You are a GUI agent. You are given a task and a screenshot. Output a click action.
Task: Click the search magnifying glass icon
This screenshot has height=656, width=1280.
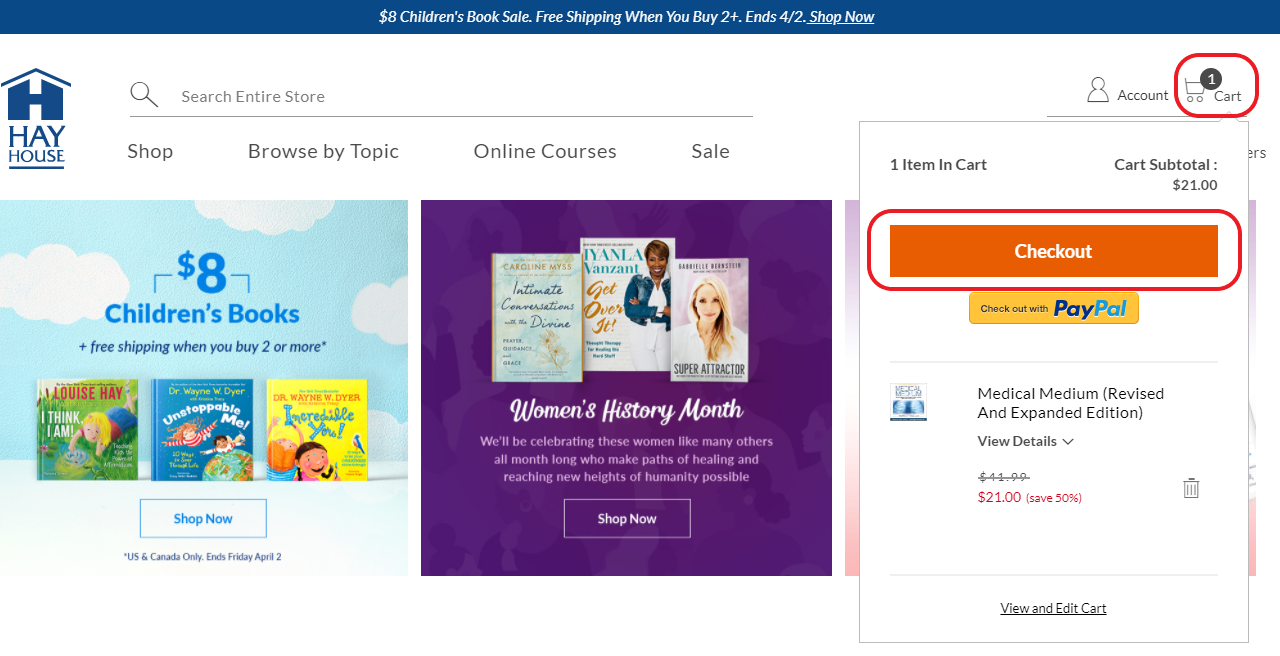(144, 95)
